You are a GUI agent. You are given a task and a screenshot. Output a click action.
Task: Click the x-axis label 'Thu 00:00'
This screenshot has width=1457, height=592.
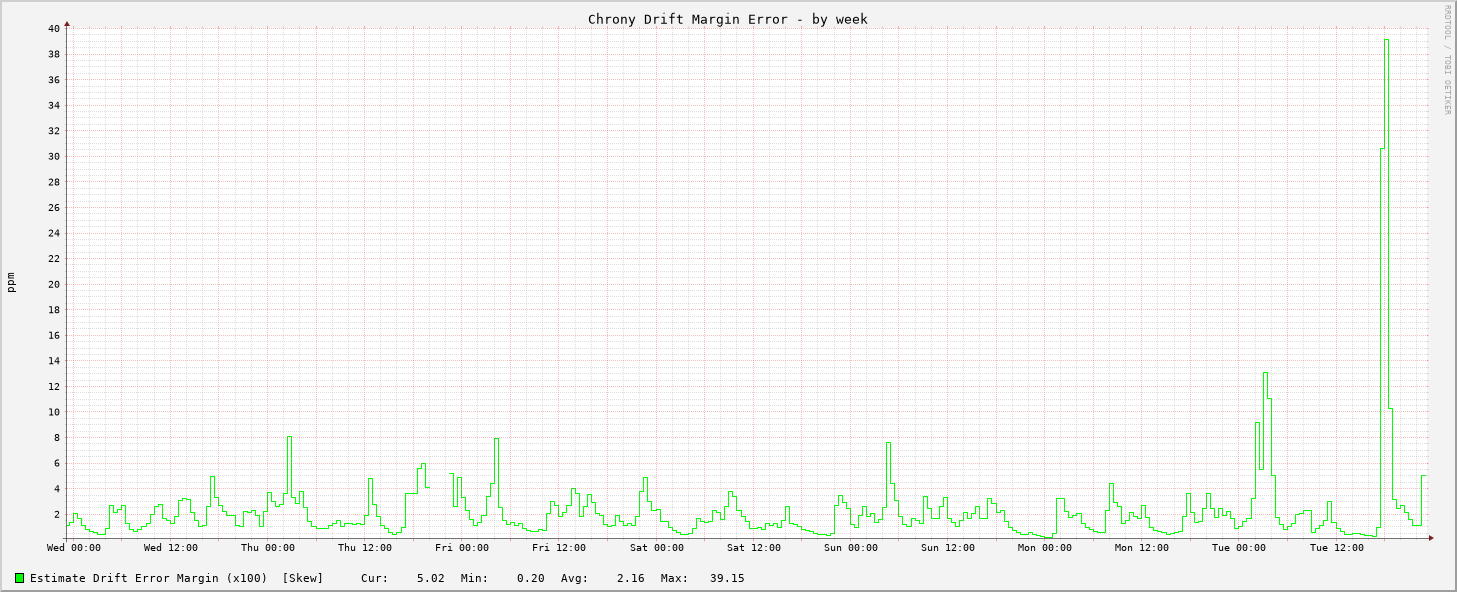pos(267,547)
